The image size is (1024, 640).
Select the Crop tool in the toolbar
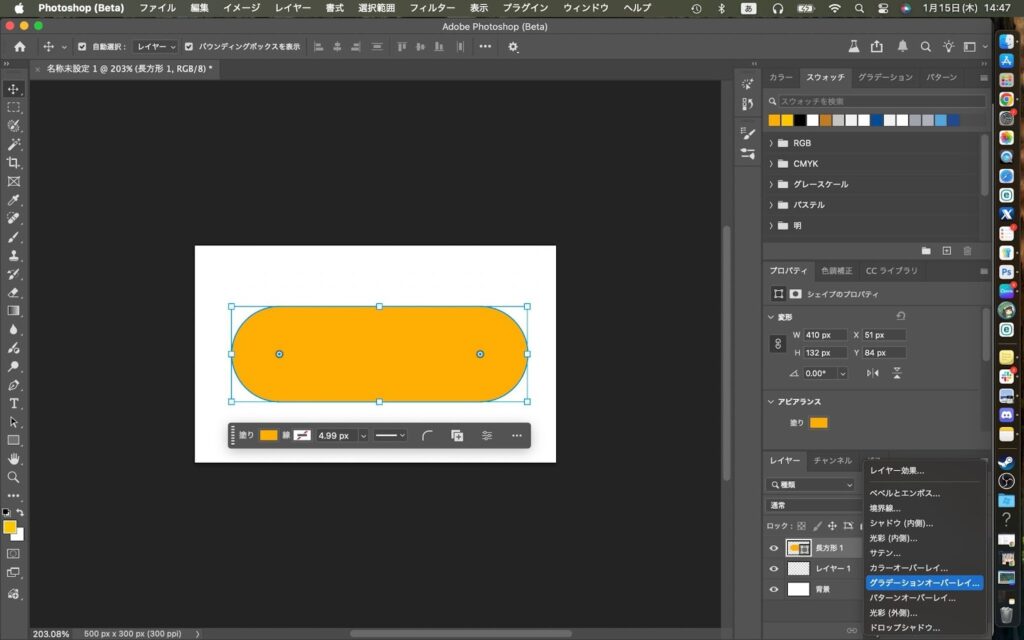(14, 163)
